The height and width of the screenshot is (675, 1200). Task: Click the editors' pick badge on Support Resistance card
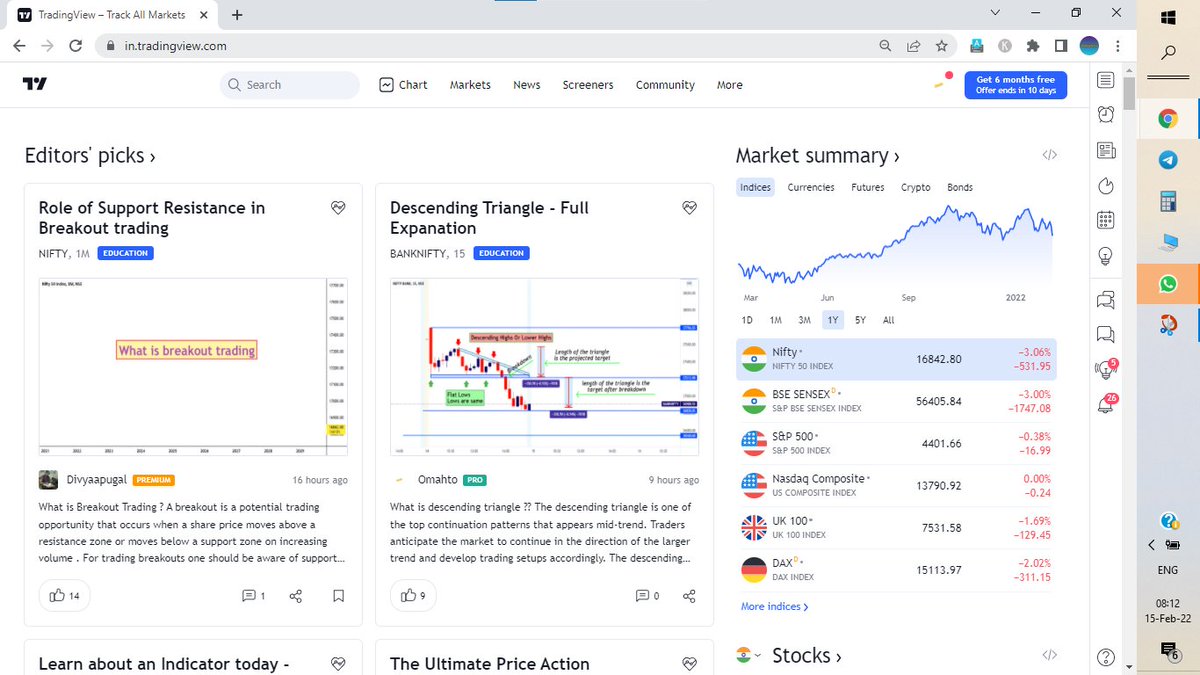[x=338, y=207]
